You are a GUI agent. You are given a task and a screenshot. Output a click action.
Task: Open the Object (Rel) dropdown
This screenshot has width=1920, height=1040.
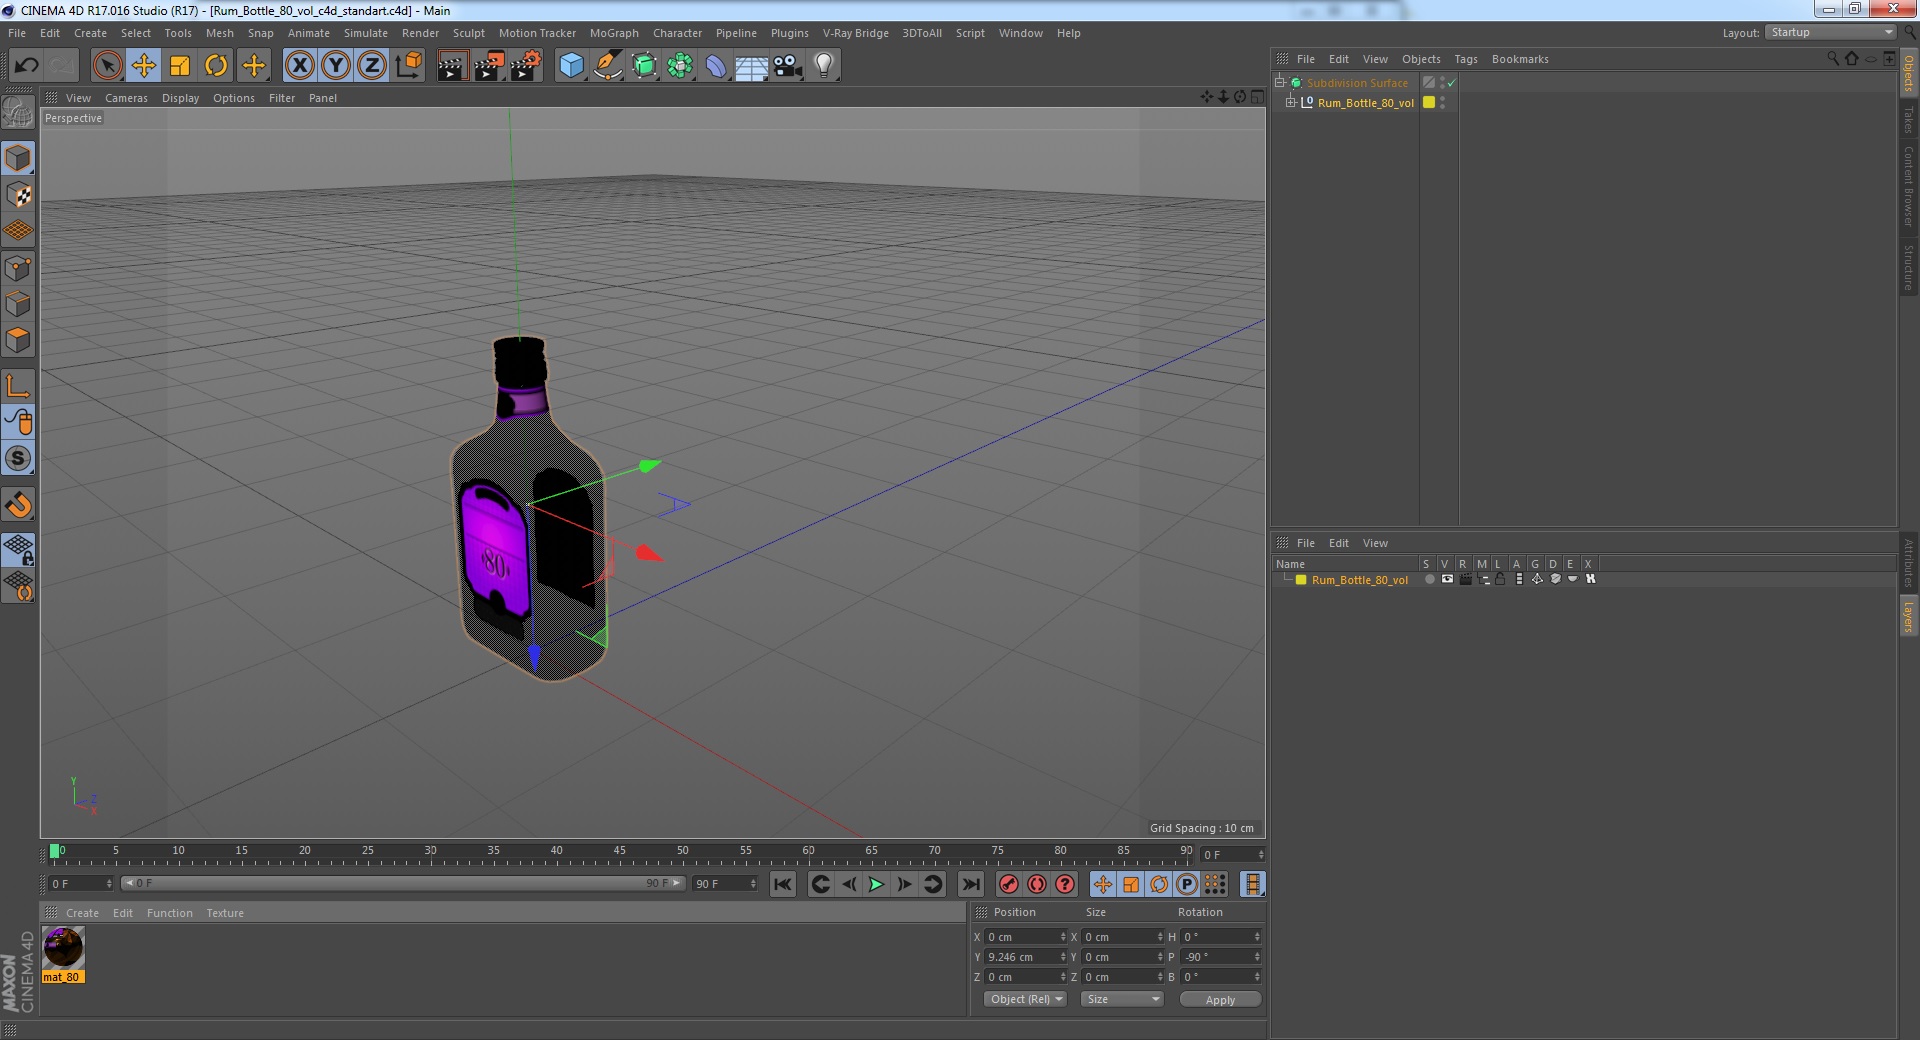point(1026,999)
